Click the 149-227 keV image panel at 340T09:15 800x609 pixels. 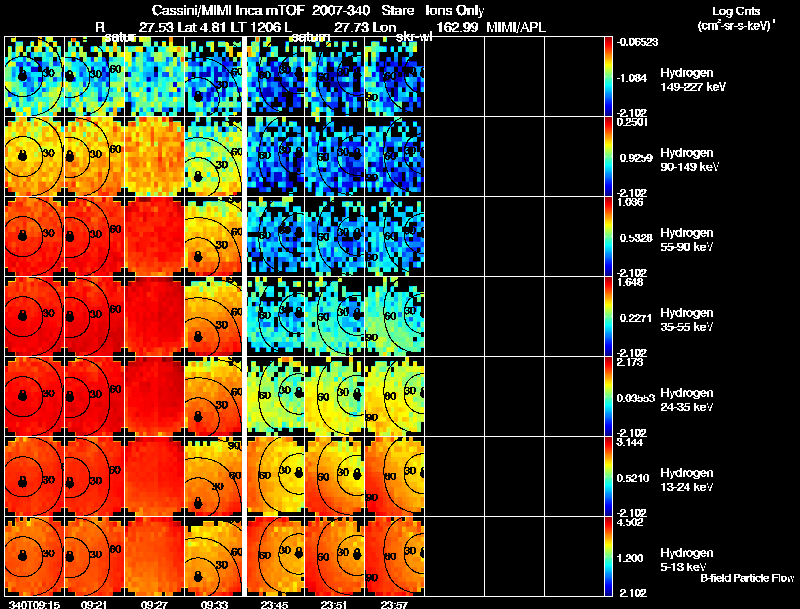(35, 77)
